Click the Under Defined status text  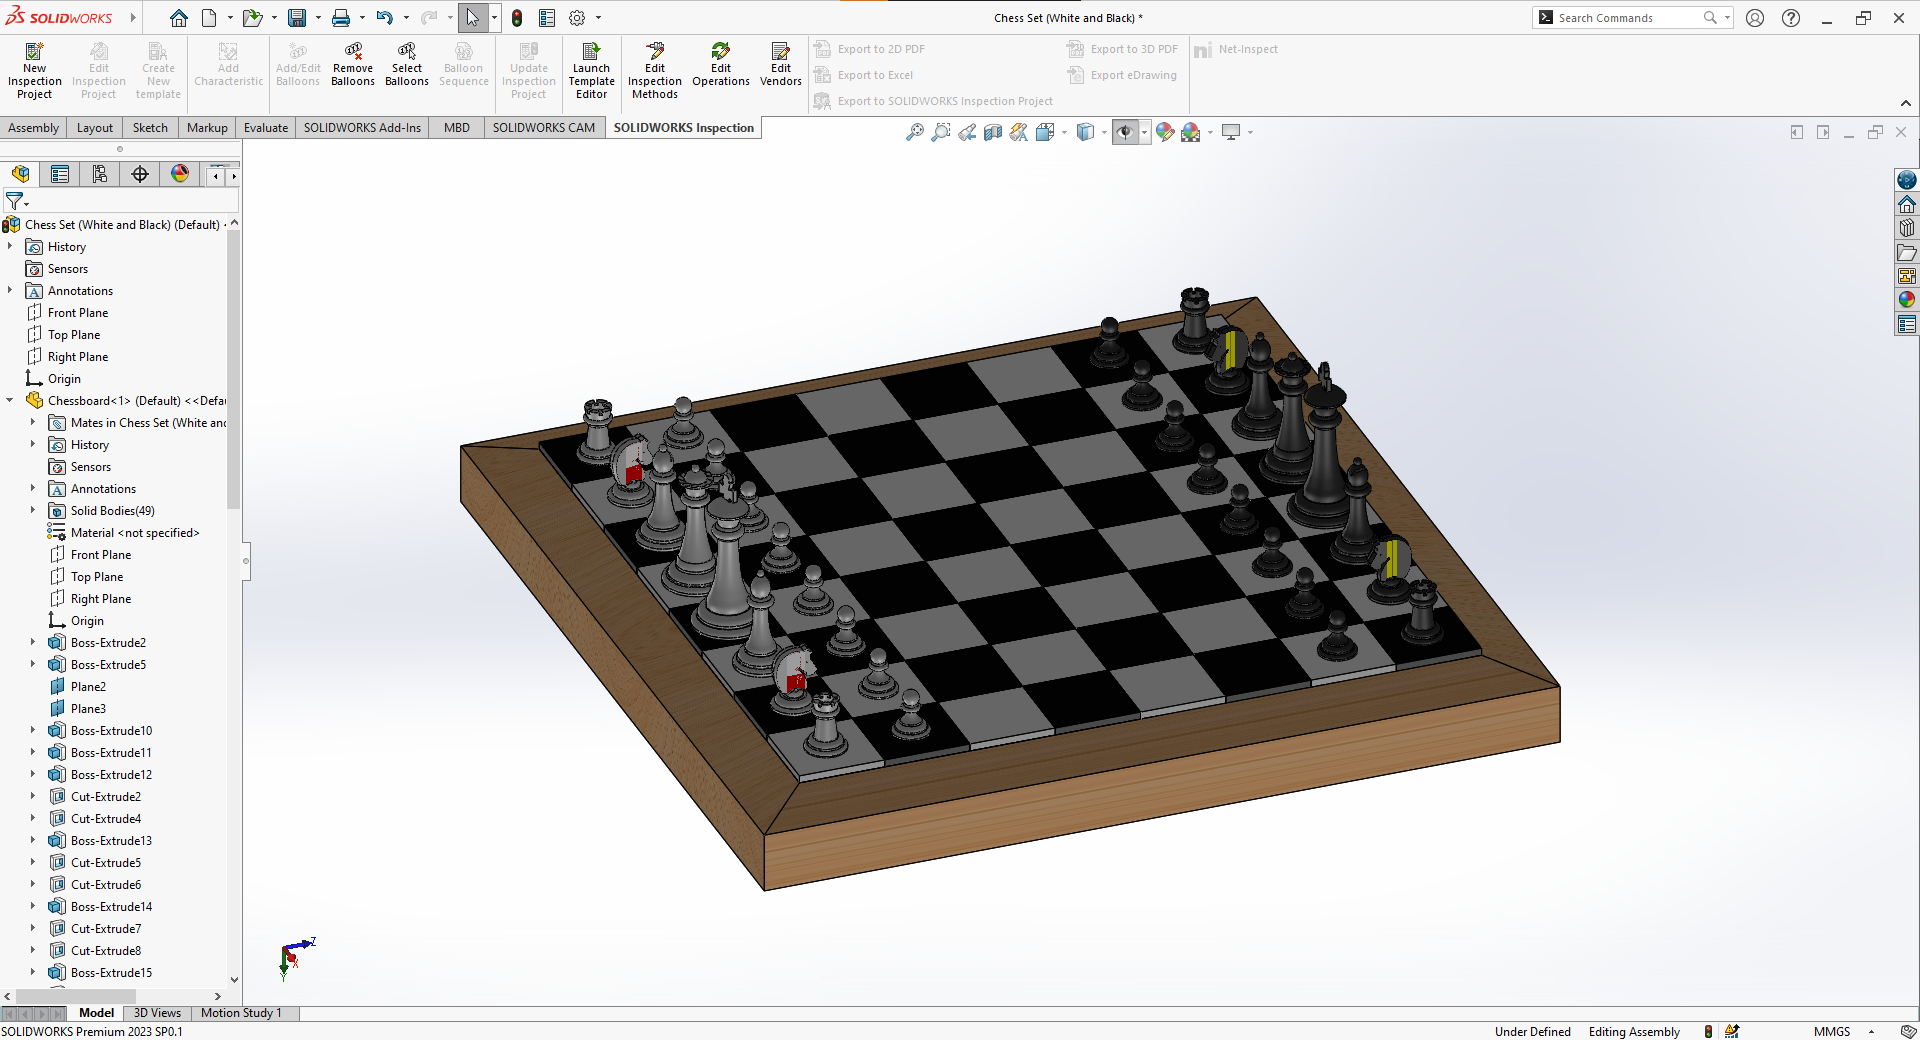(x=1532, y=1032)
